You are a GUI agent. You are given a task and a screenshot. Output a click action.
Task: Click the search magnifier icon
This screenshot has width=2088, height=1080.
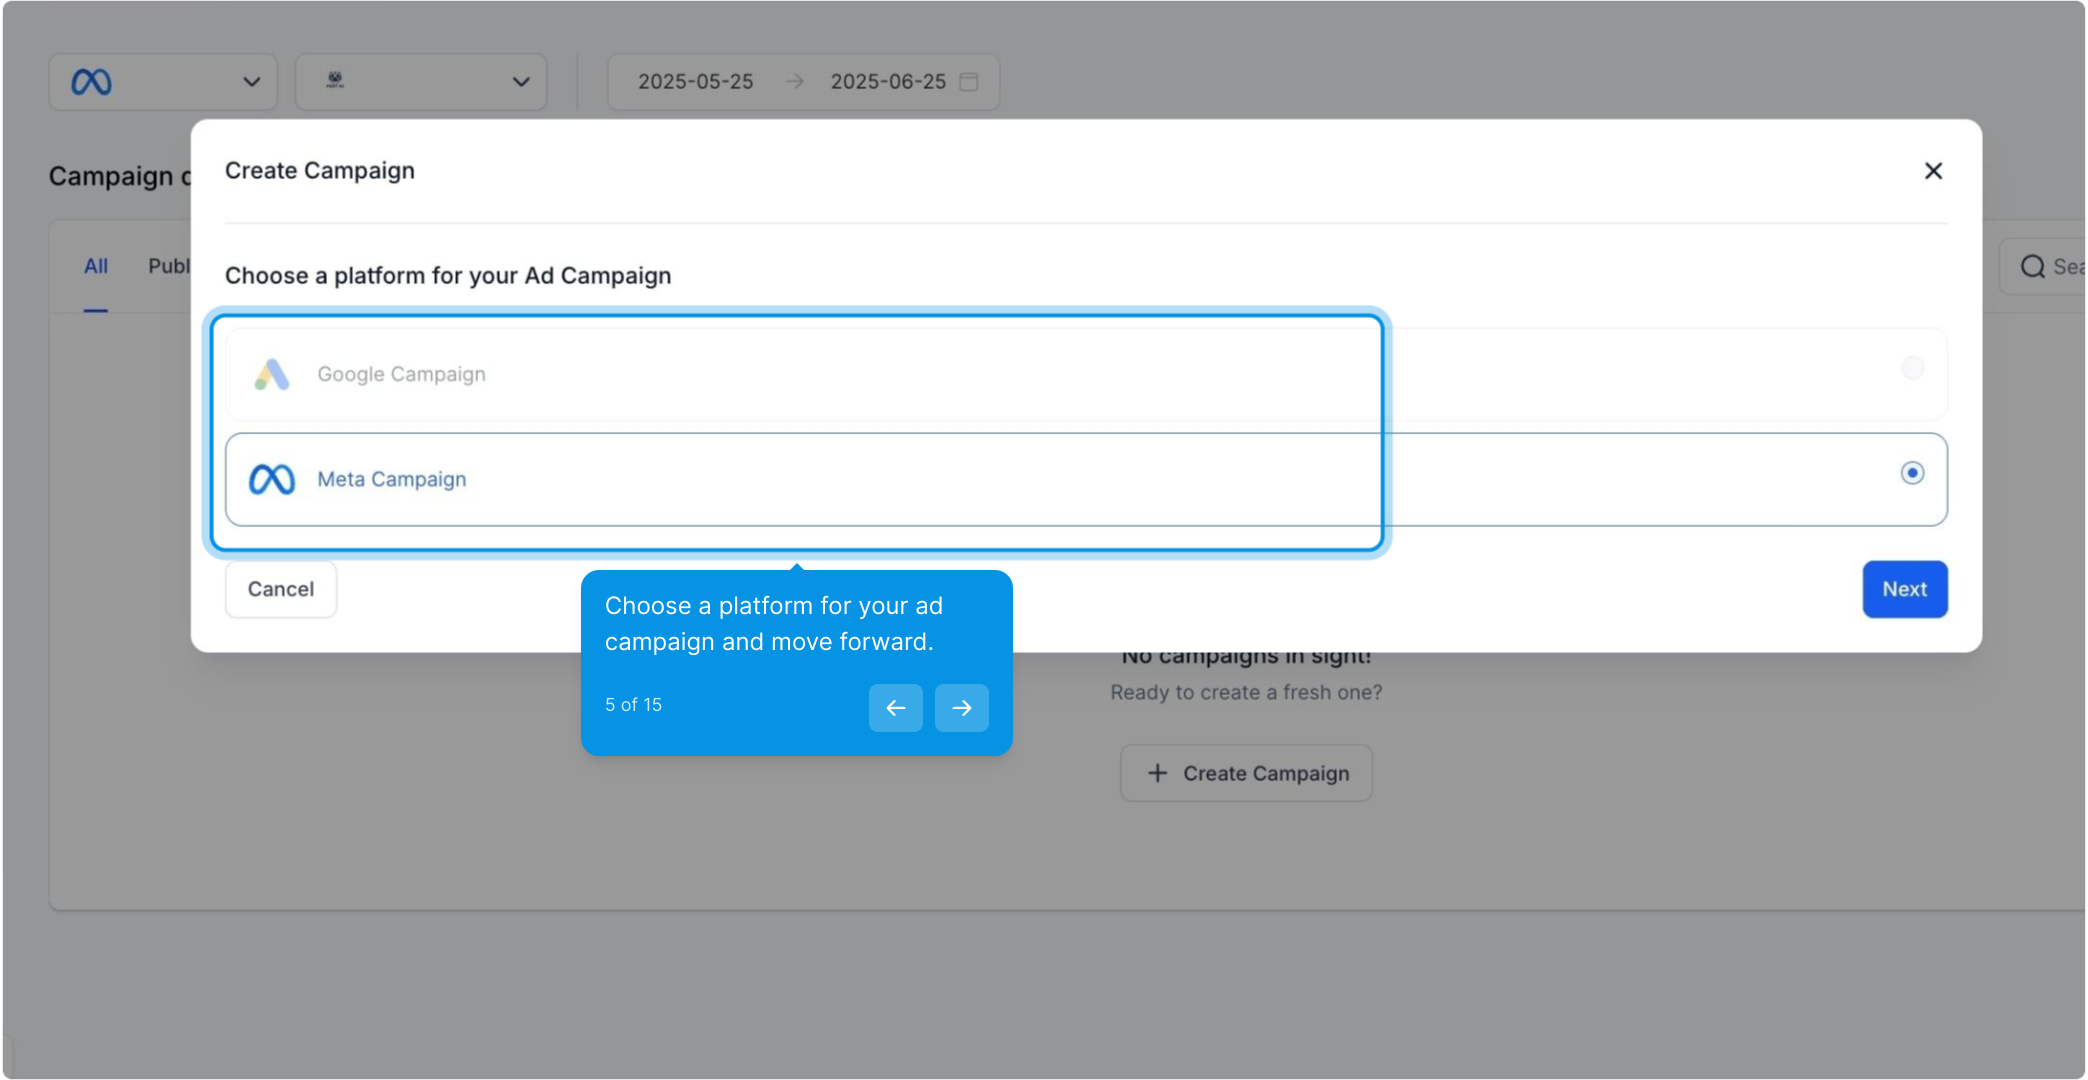point(2032,267)
